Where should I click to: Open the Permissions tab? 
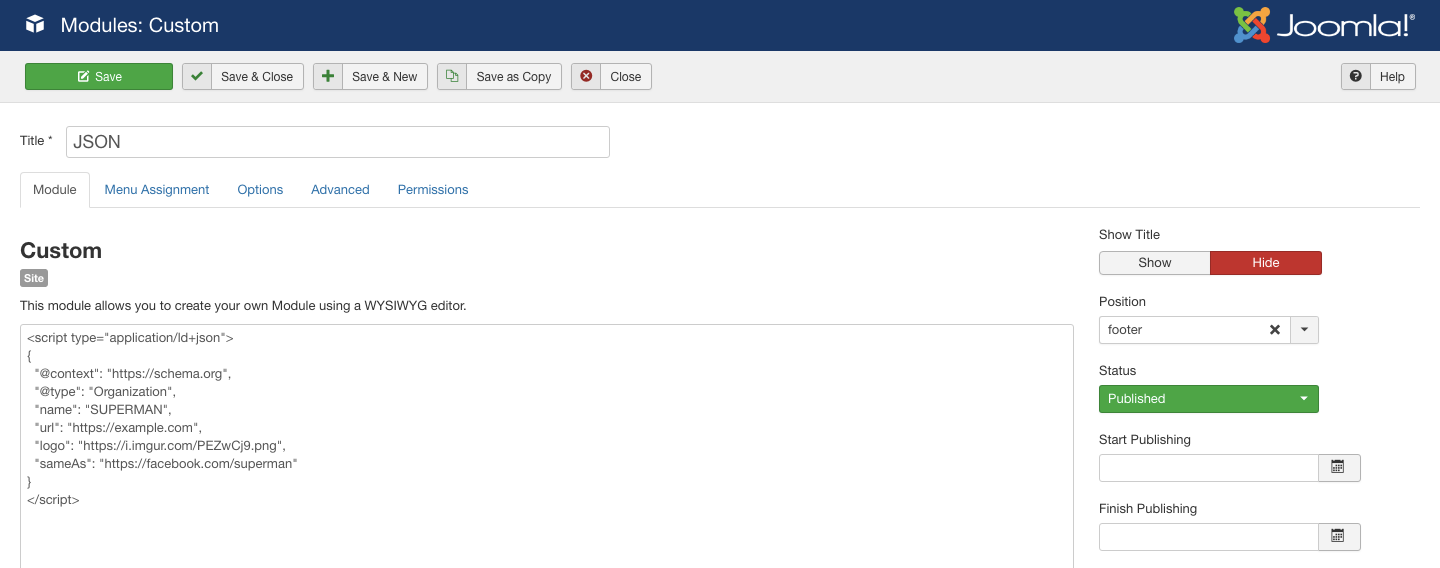(x=433, y=190)
